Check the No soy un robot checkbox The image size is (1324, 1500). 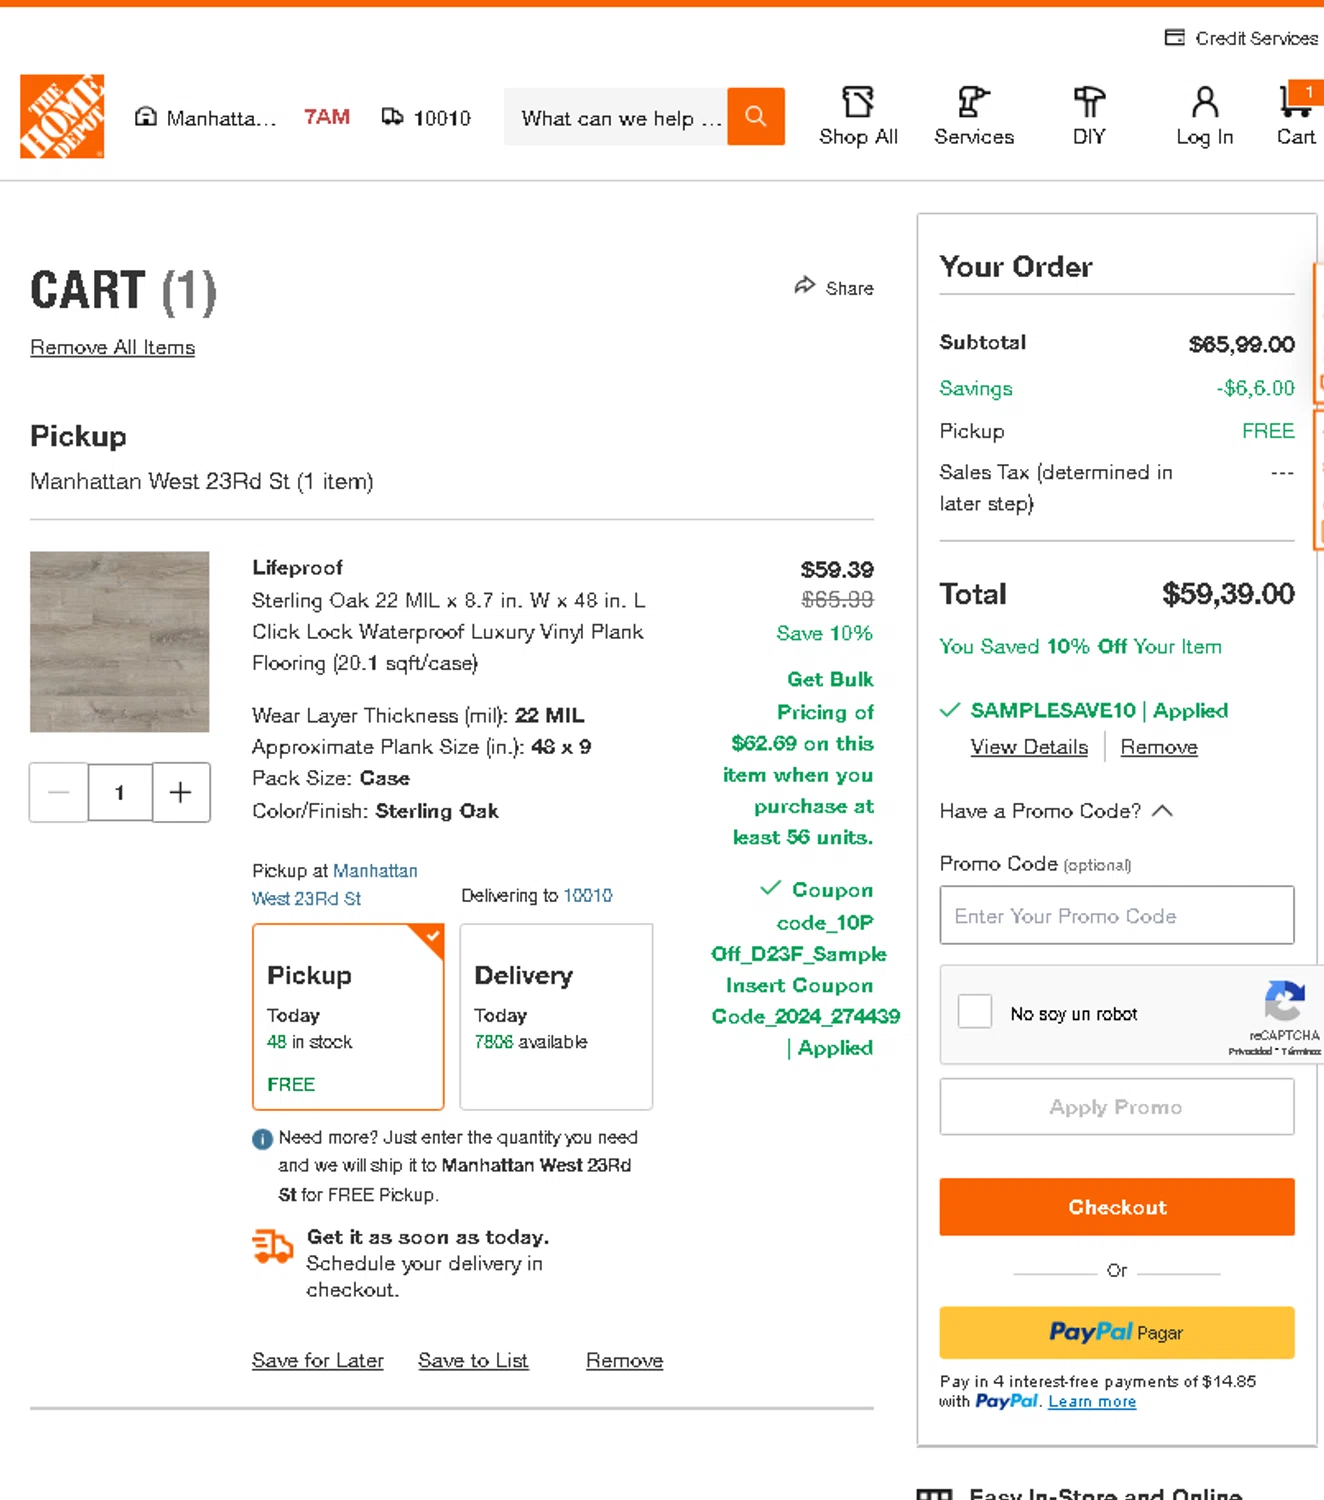[x=975, y=1011]
